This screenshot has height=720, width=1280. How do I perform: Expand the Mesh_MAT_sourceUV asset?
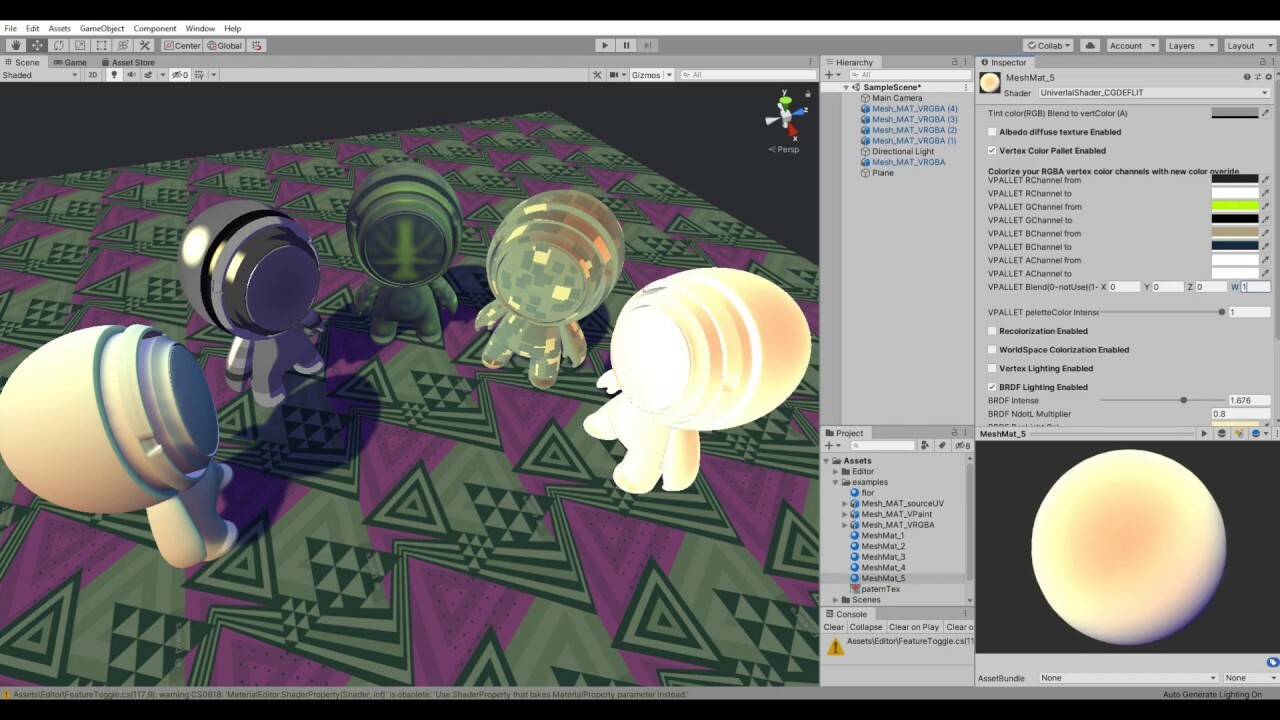845,504
